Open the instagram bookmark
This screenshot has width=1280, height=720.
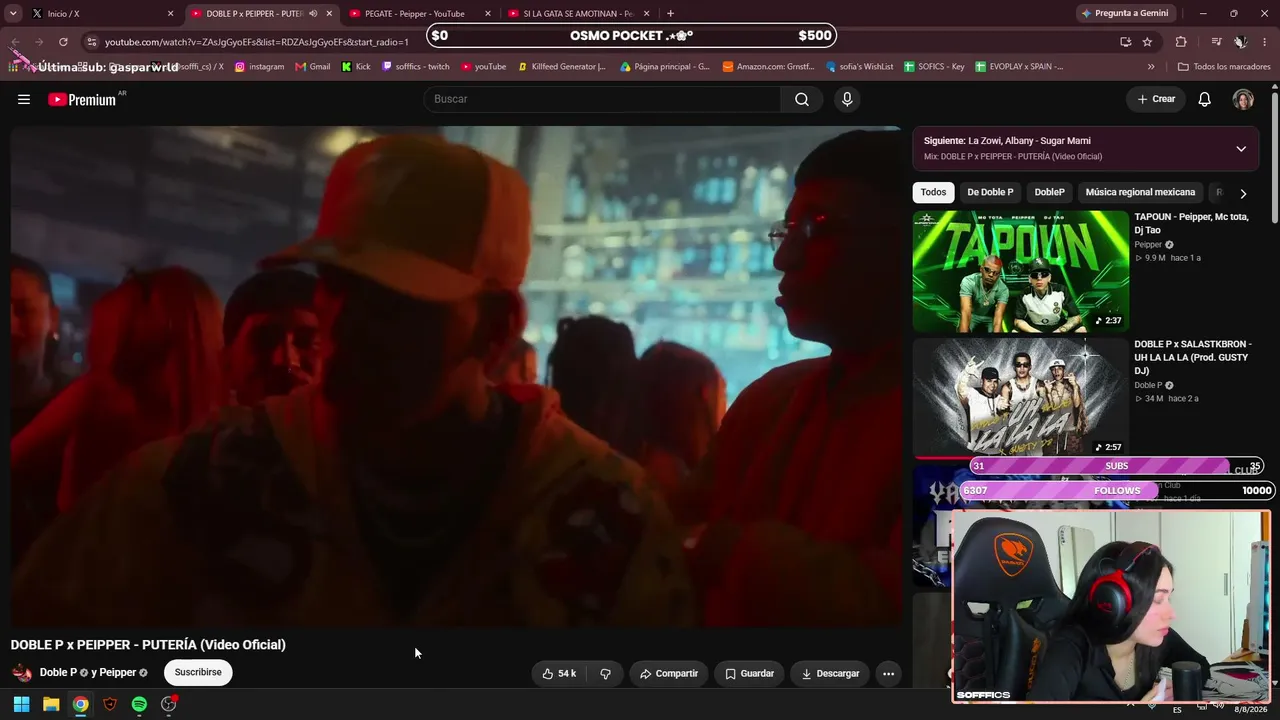click(x=260, y=67)
